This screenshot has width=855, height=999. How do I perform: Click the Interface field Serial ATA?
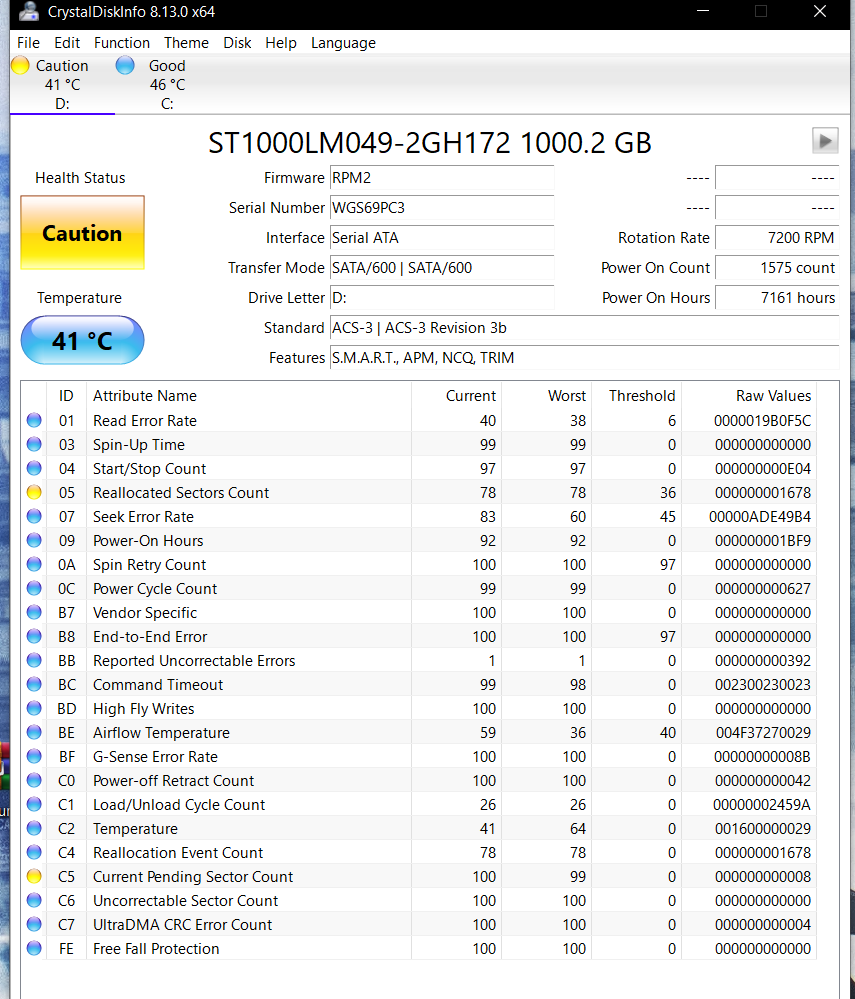tap(442, 238)
